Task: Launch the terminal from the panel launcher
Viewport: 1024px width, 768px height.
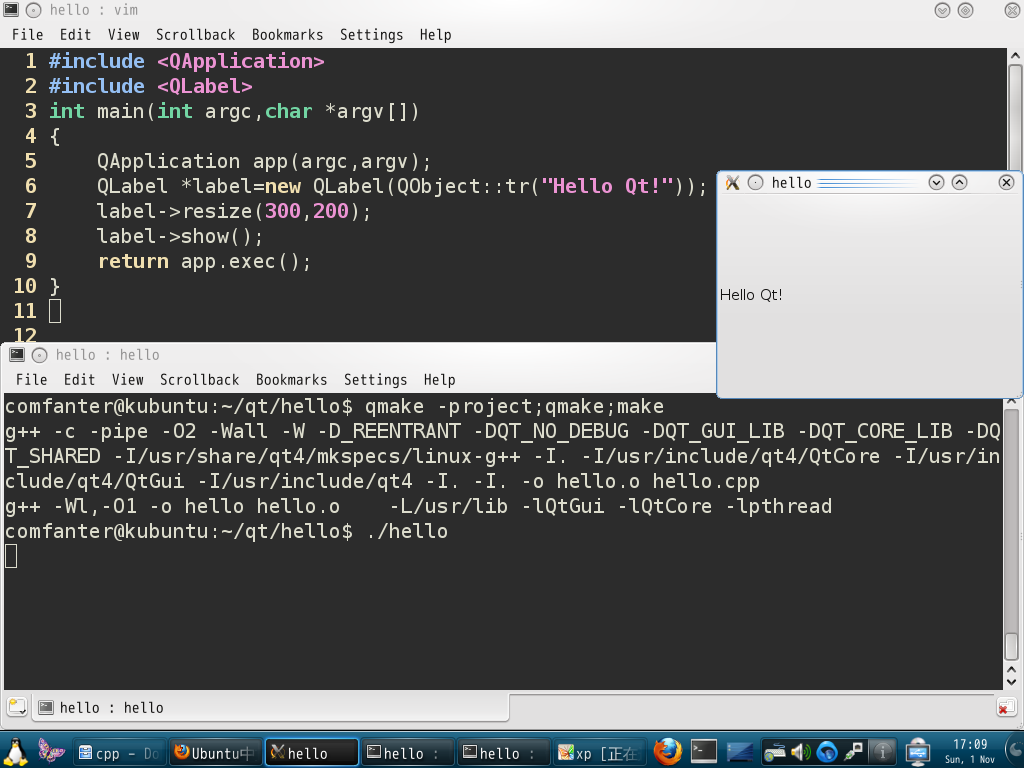Action: [704, 752]
